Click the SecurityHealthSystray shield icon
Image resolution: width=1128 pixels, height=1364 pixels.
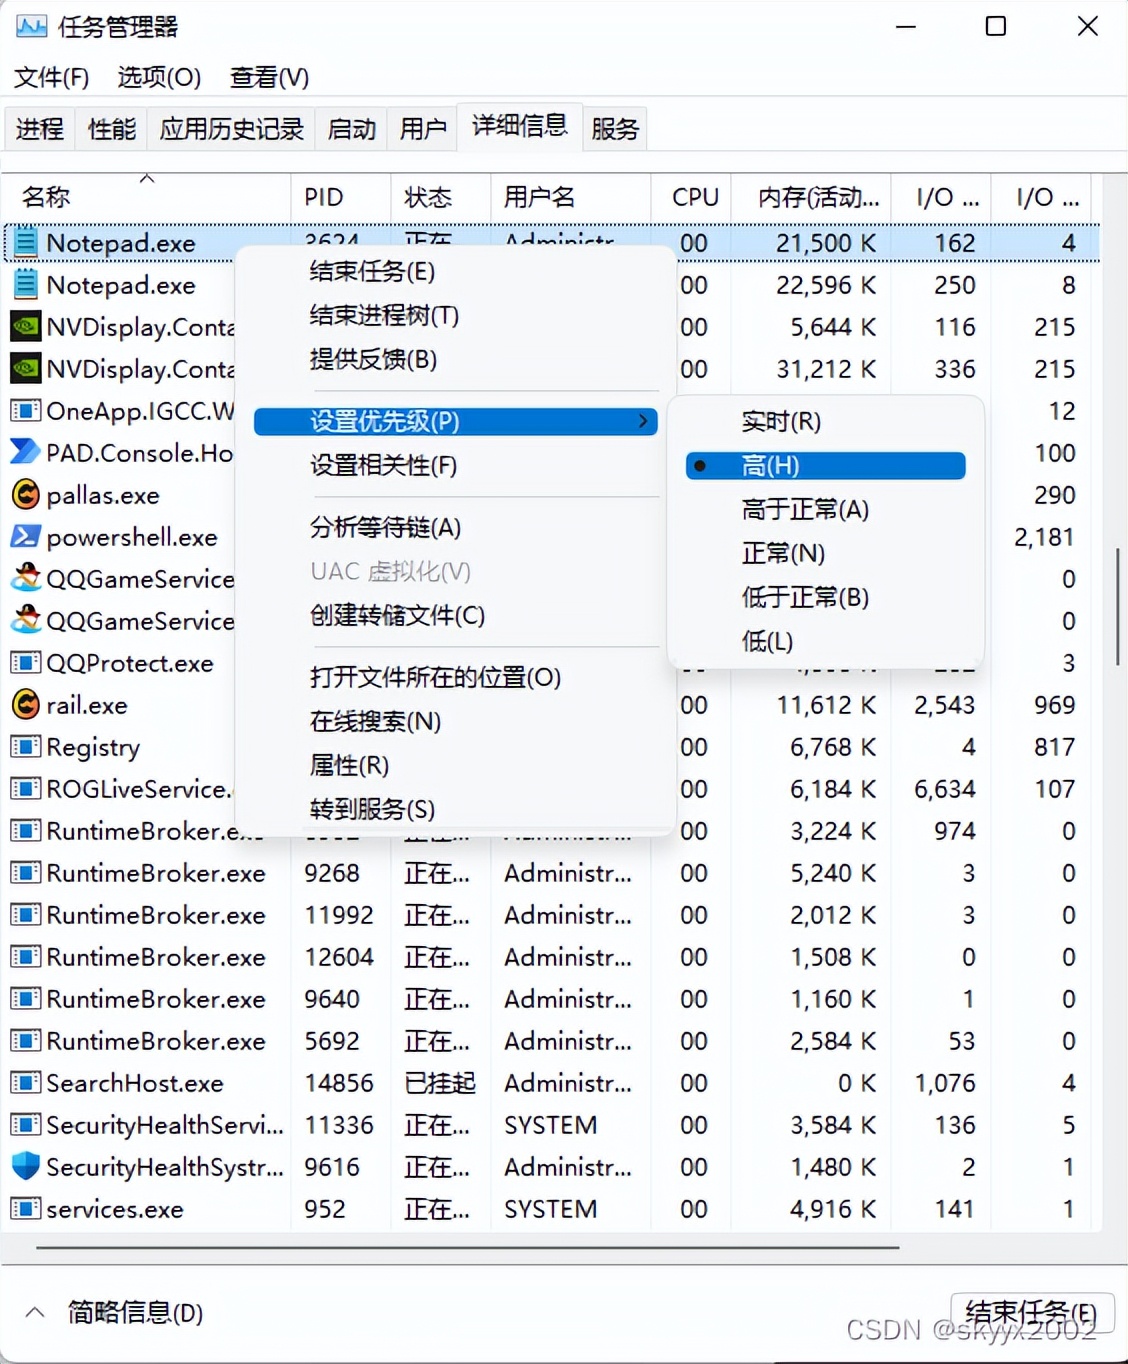[25, 1167]
